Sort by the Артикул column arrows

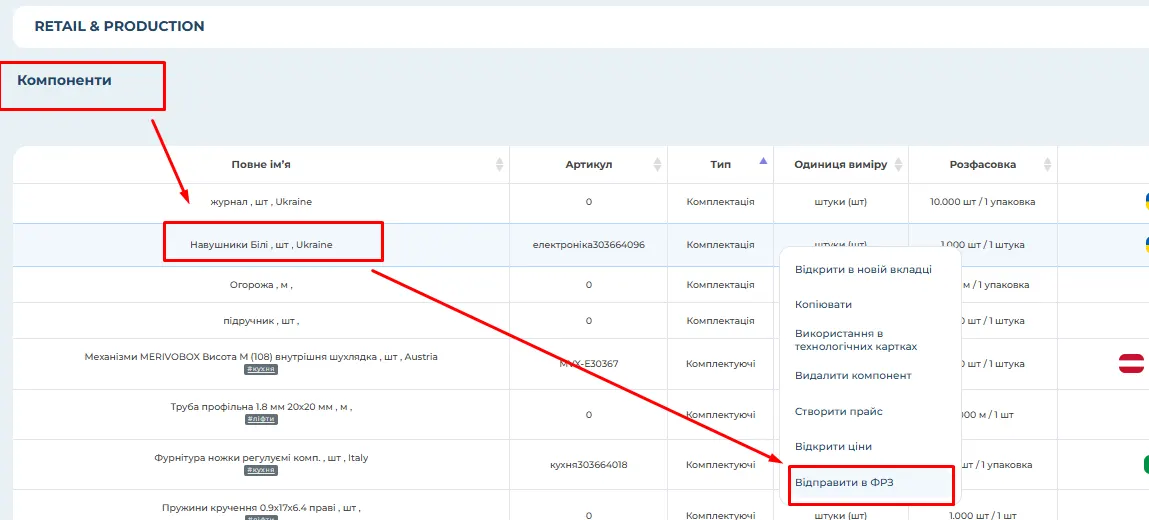coord(657,165)
